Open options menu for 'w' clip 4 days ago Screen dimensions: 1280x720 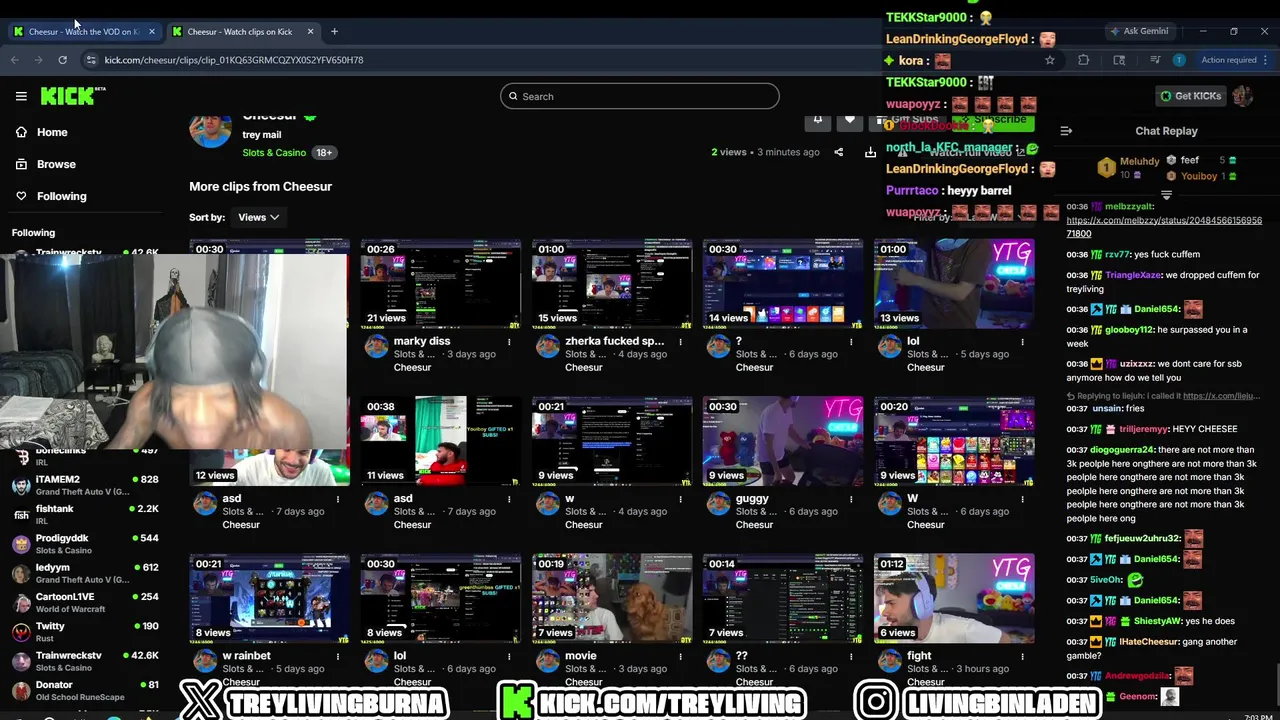coord(680,499)
